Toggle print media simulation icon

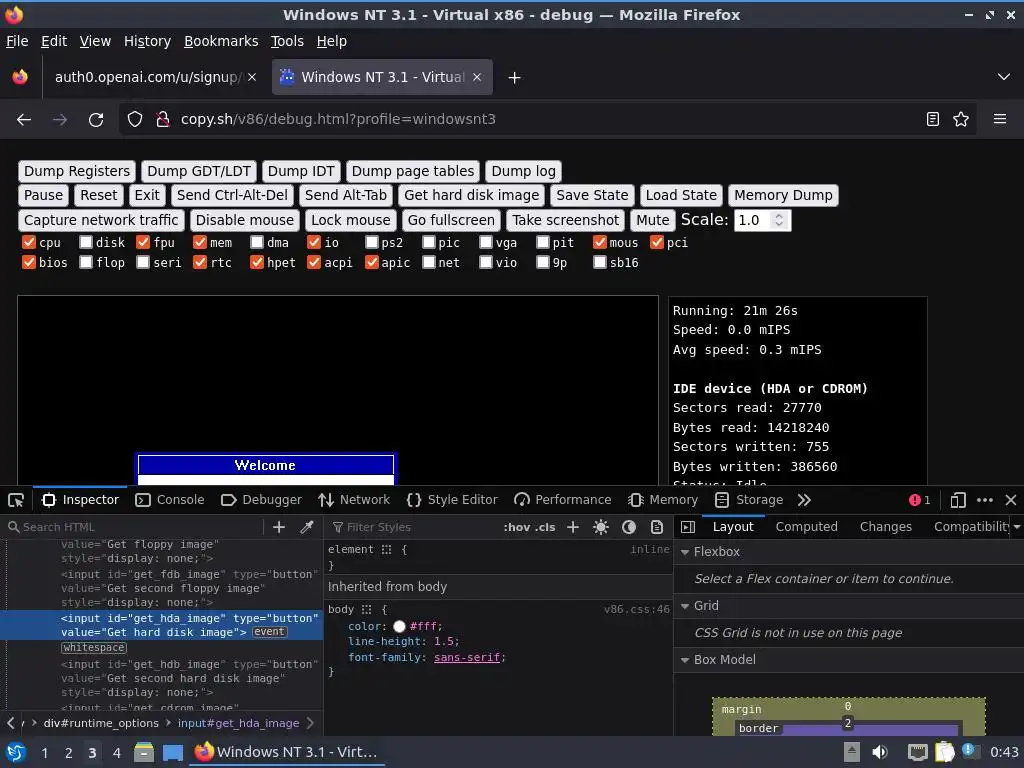(x=657, y=527)
